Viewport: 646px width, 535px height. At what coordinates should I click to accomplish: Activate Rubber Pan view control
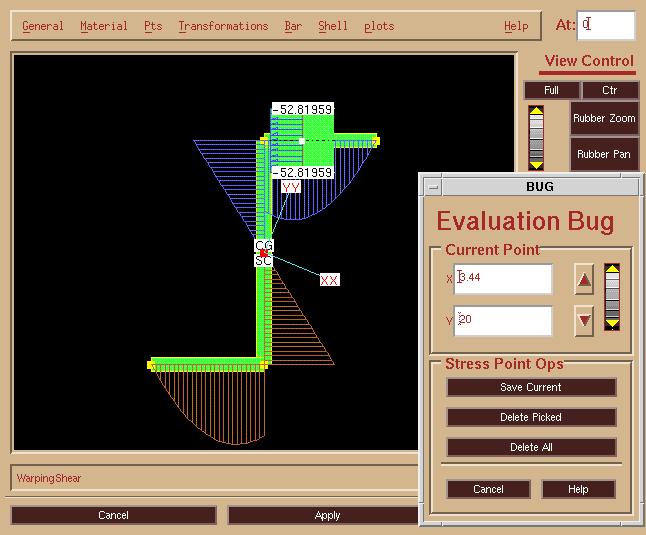[604, 154]
